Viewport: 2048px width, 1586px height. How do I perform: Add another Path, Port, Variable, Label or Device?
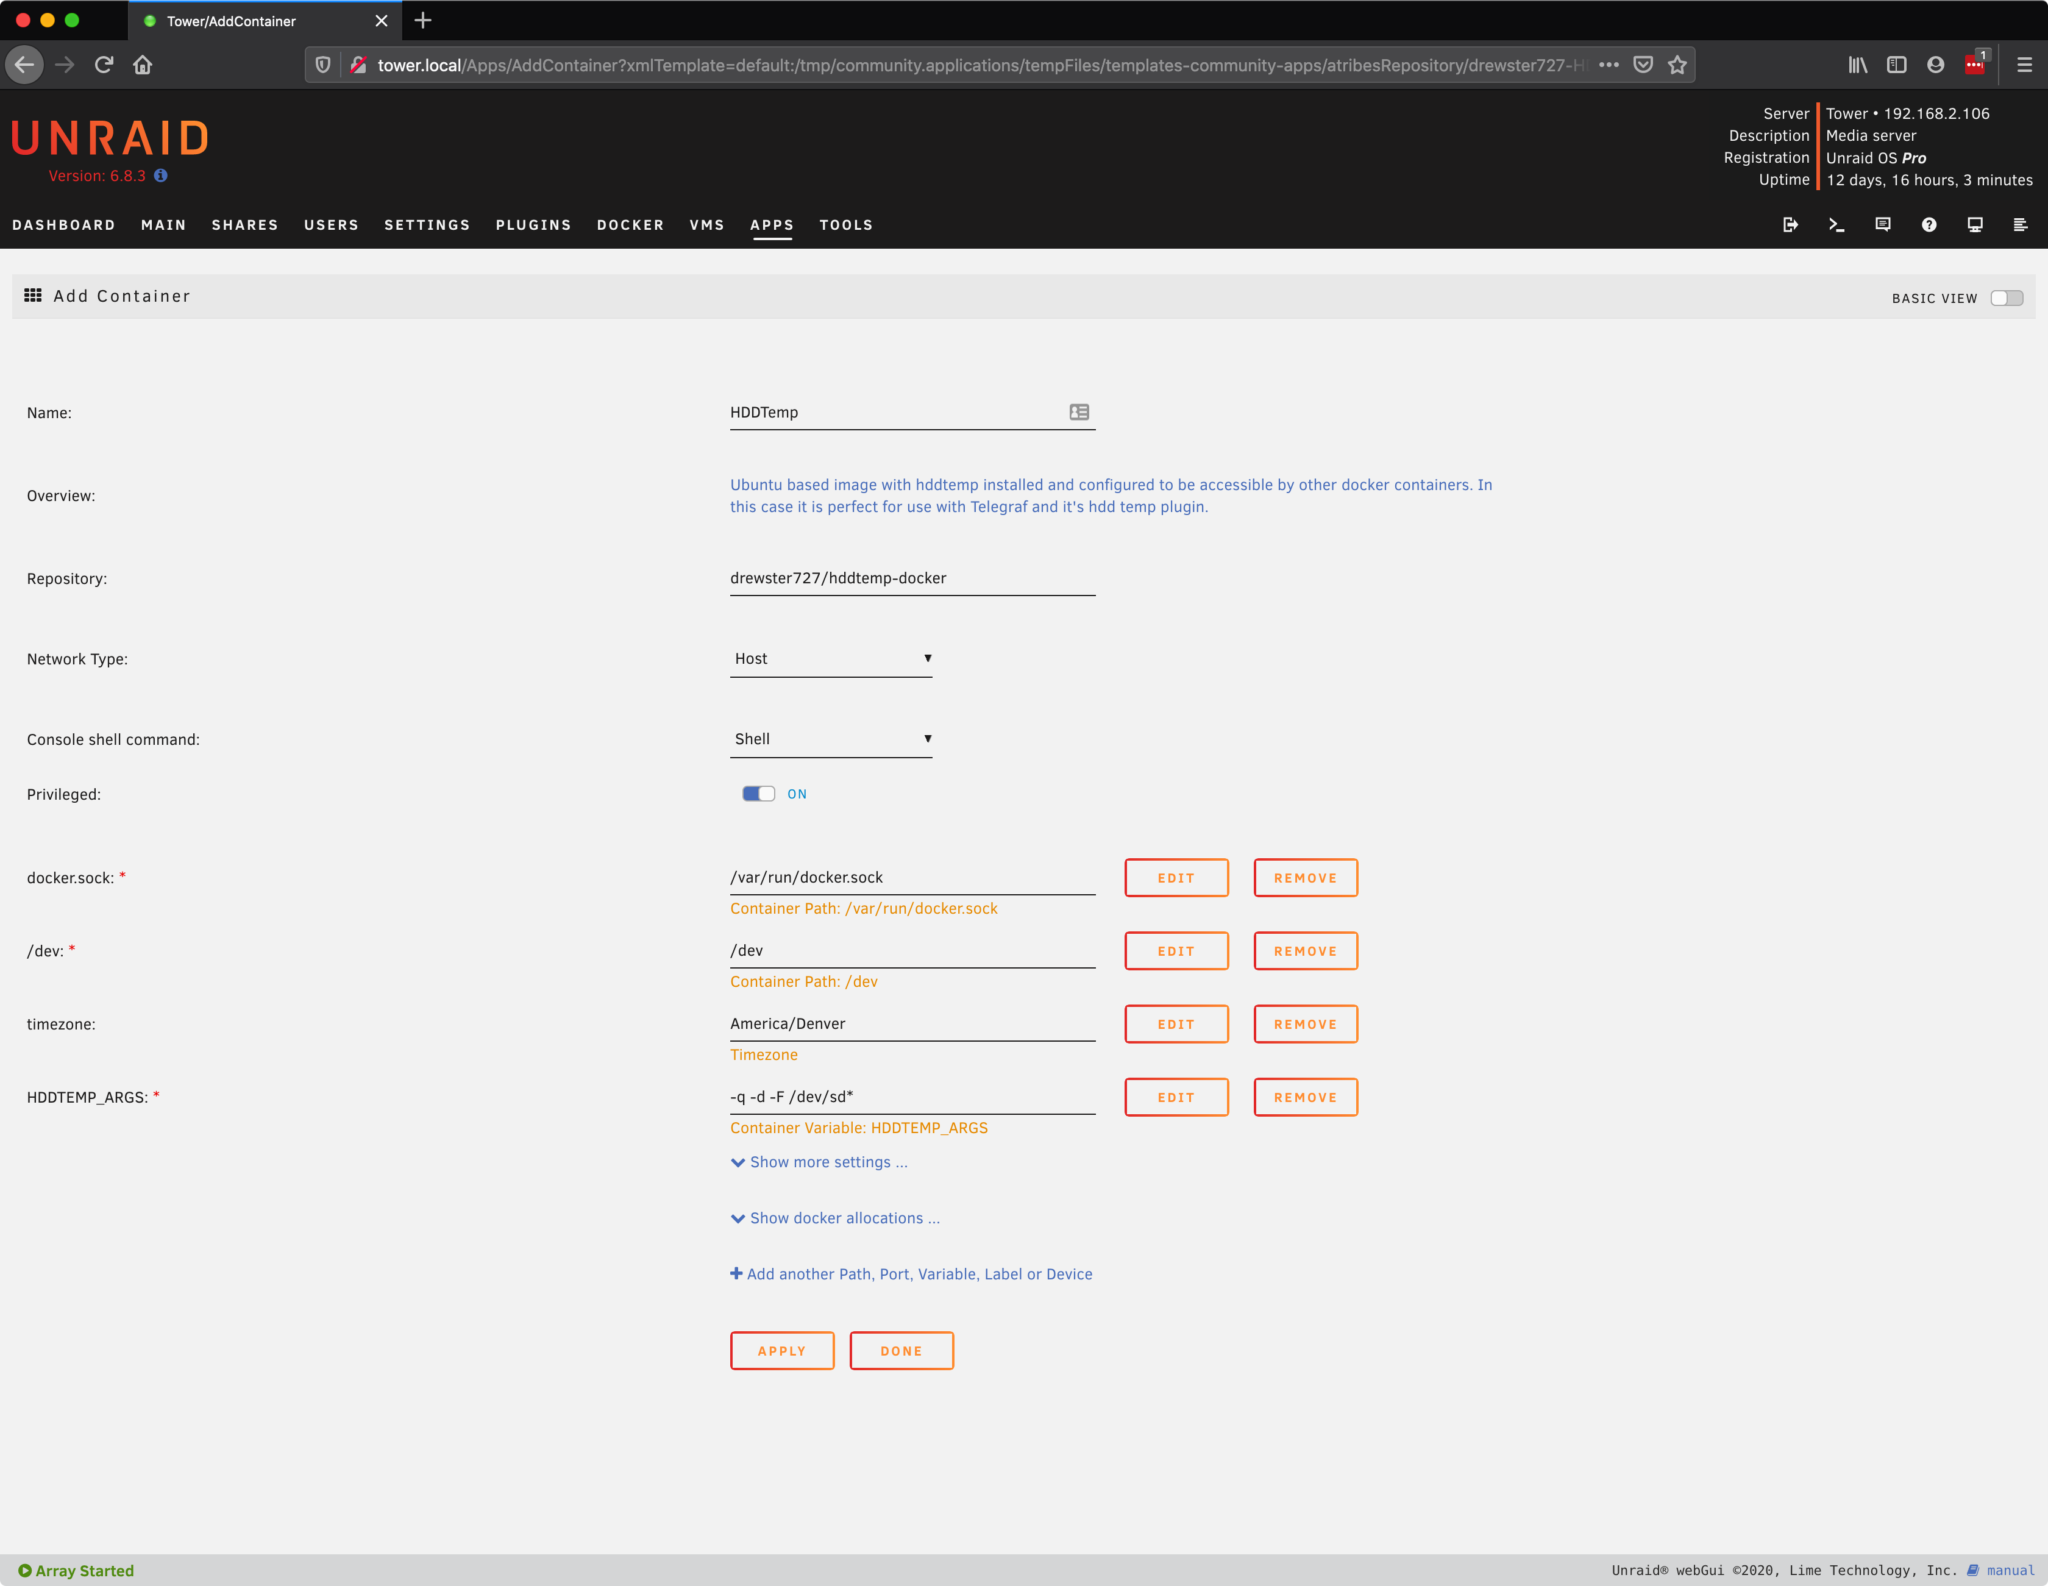tap(911, 1273)
